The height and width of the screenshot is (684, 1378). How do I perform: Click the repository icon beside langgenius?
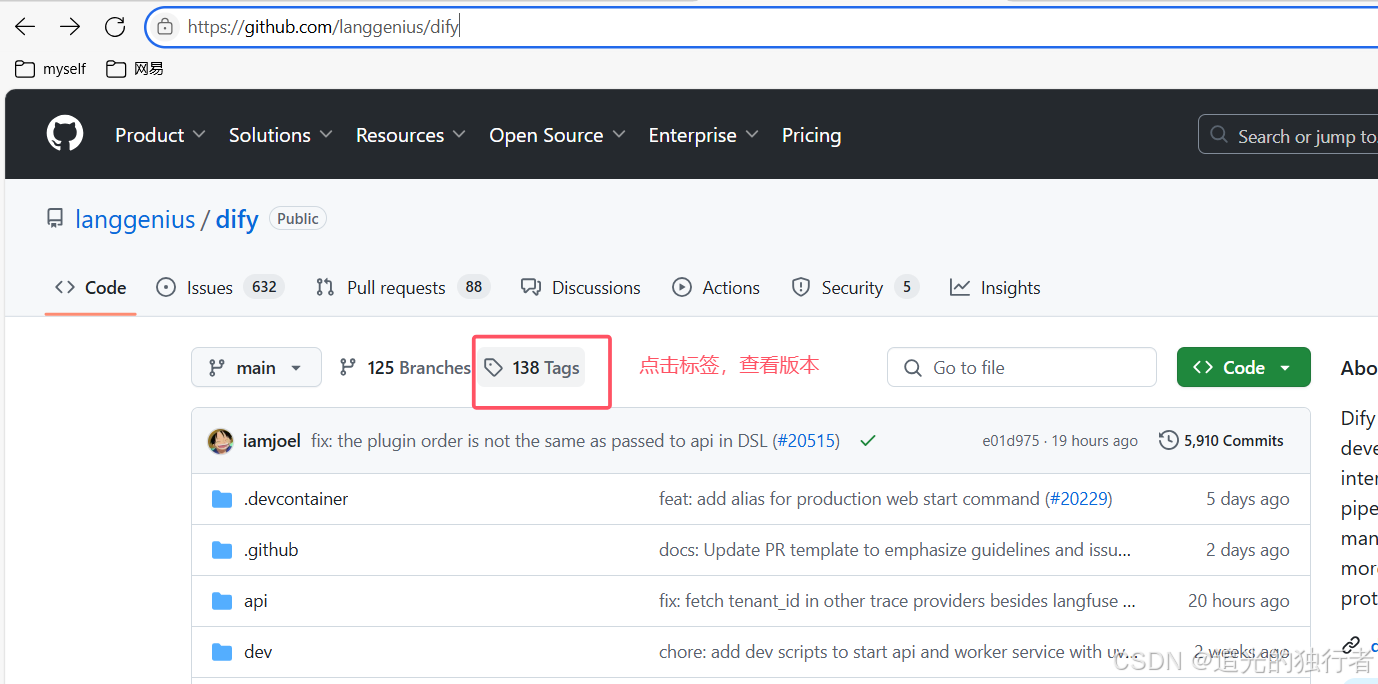tap(55, 218)
